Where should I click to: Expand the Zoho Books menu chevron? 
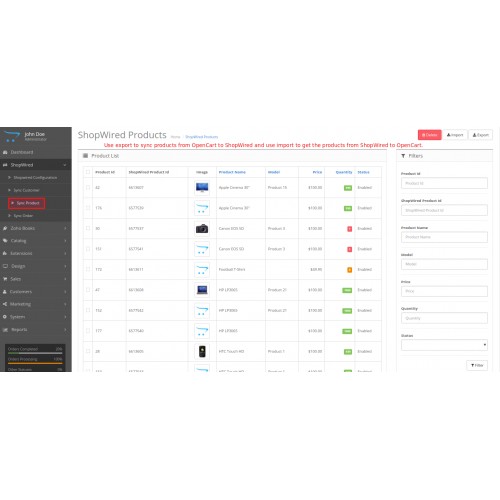(x=65, y=228)
